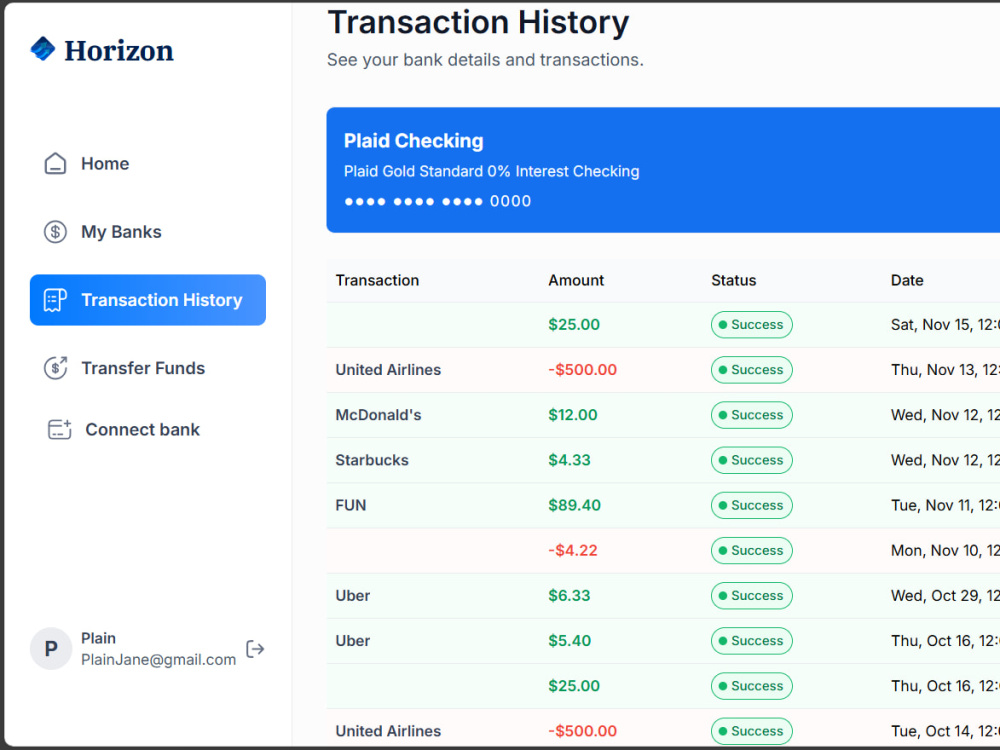Image resolution: width=1000 pixels, height=750 pixels.
Task: Click the Transaction History receipt icon
Action: pyautogui.click(x=55, y=300)
